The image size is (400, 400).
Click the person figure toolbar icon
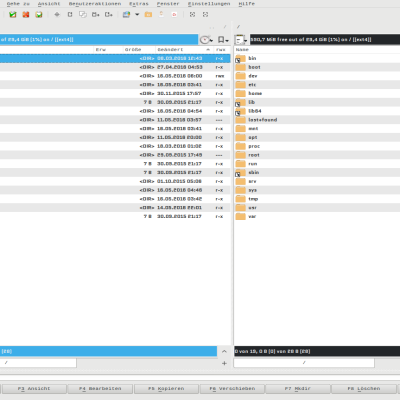[x=161, y=14]
